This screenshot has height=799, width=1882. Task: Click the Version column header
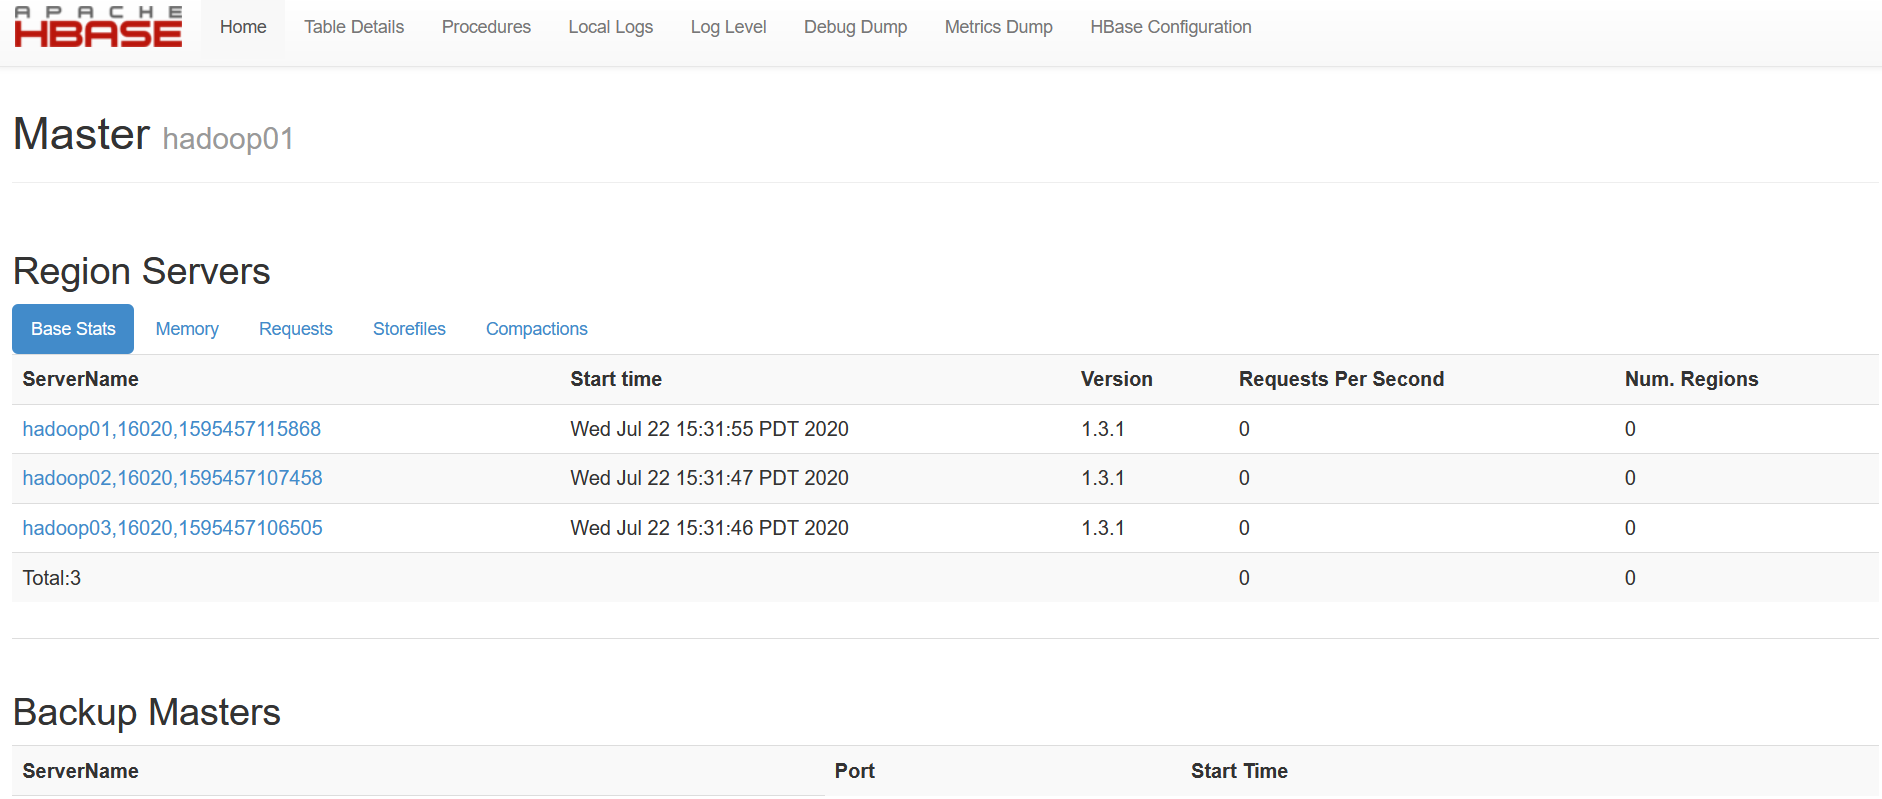1116,379
